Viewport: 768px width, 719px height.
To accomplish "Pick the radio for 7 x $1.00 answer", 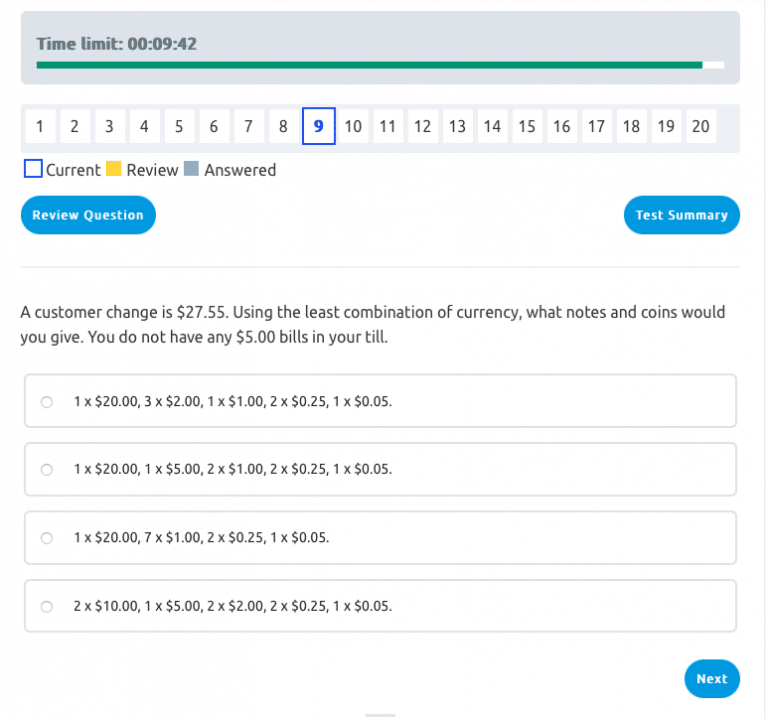I will [47, 538].
